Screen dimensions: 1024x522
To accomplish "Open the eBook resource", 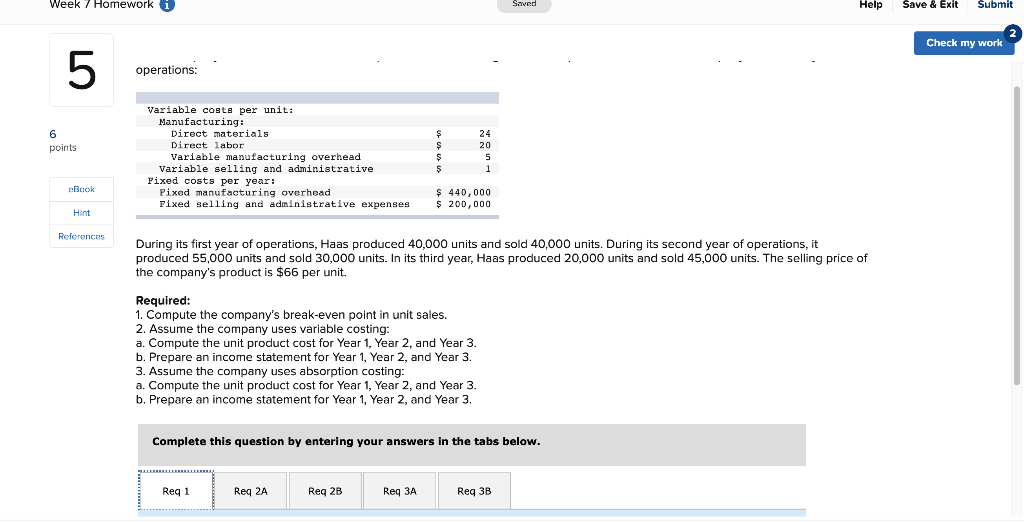I will (x=82, y=189).
